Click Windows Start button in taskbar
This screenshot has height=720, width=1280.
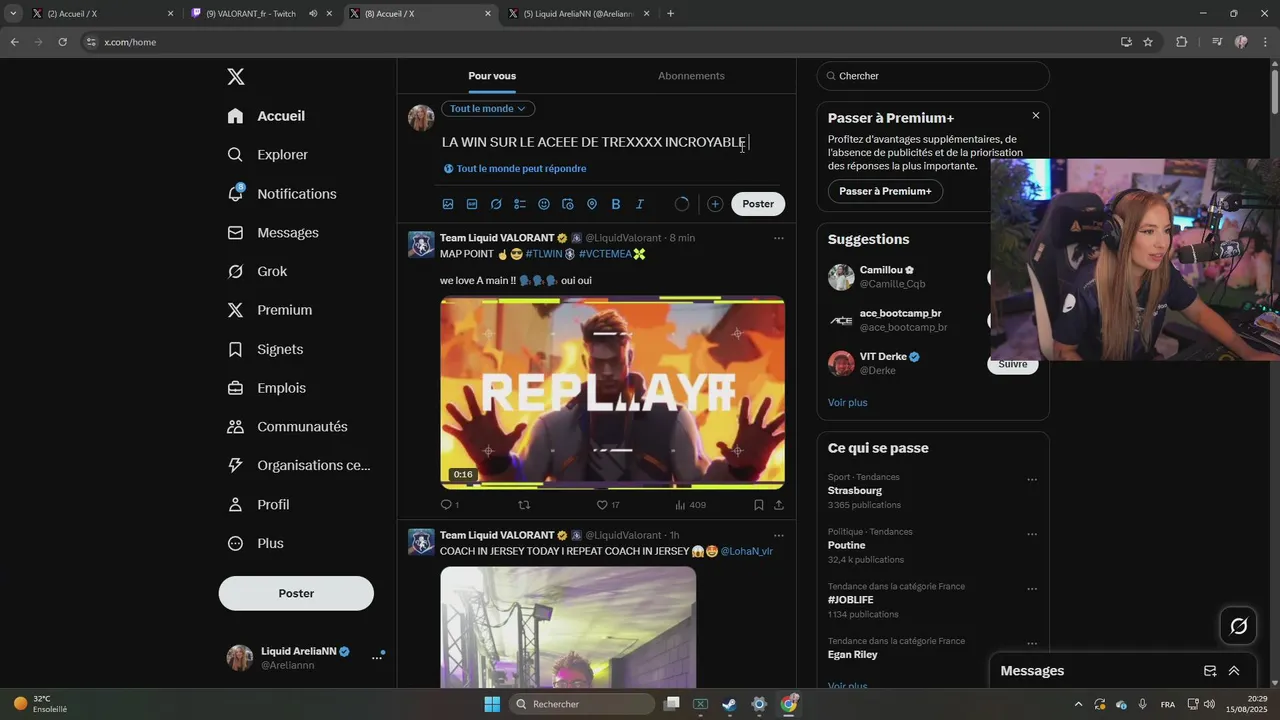[x=492, y=704]
